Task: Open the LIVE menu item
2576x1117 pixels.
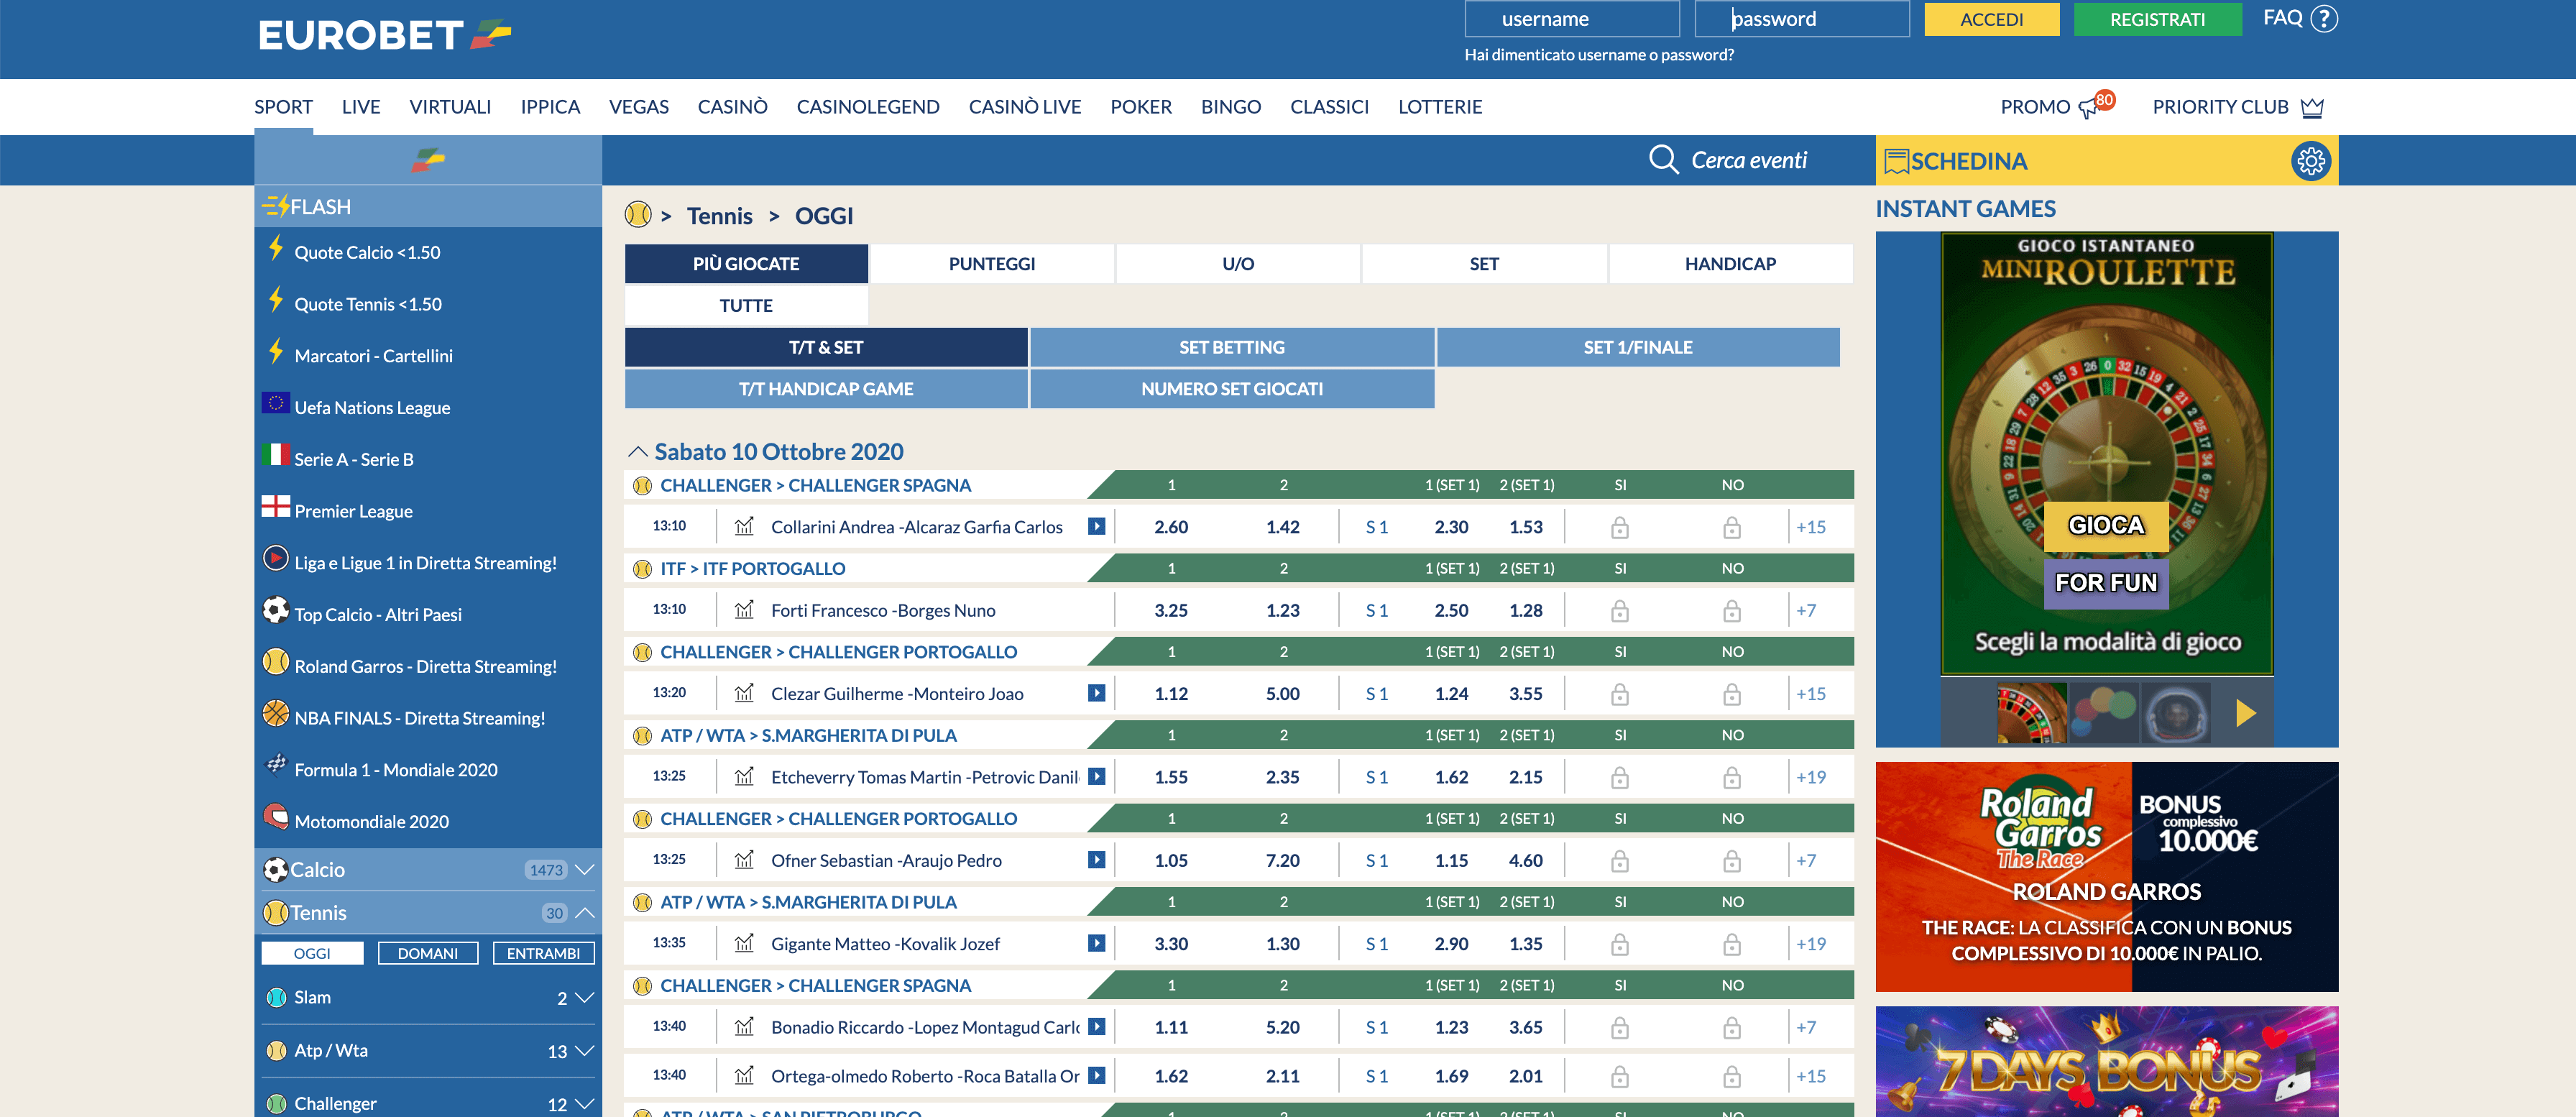Action: point(361,107)
